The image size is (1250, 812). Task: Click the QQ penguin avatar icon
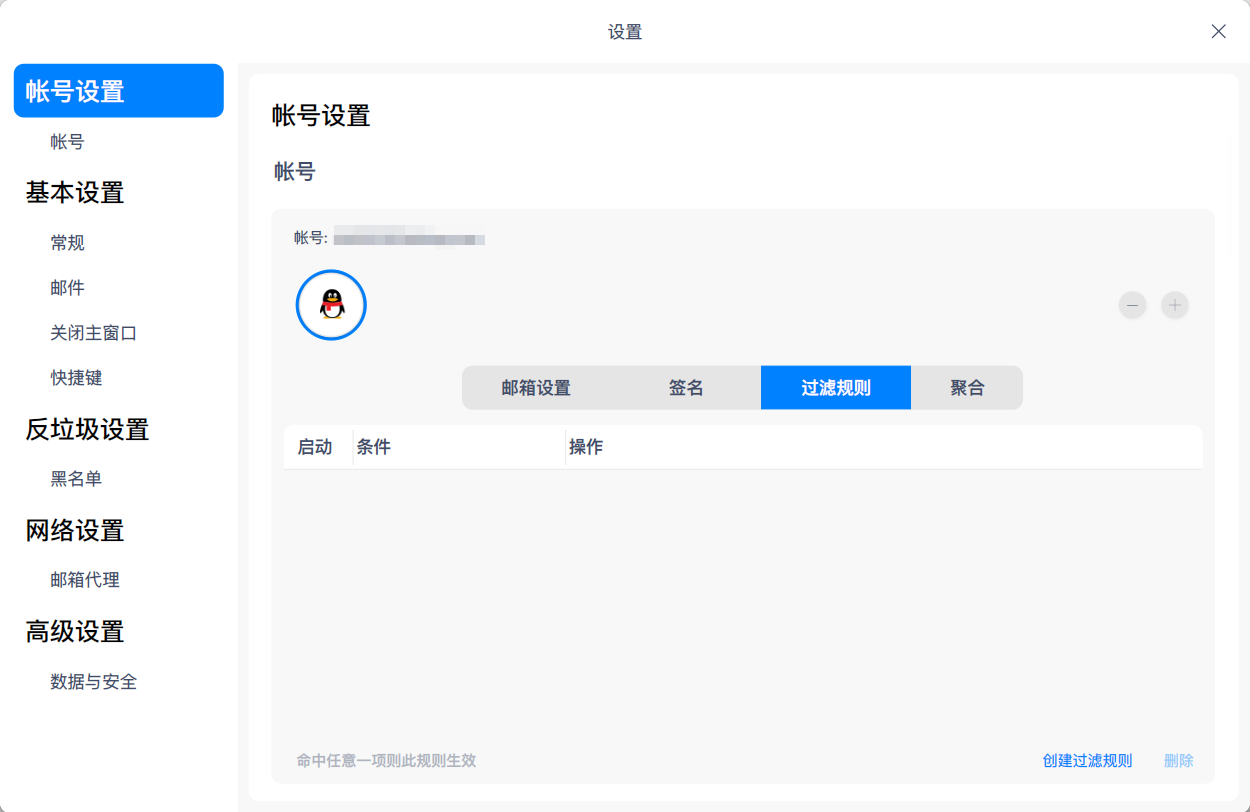(331, 305)
